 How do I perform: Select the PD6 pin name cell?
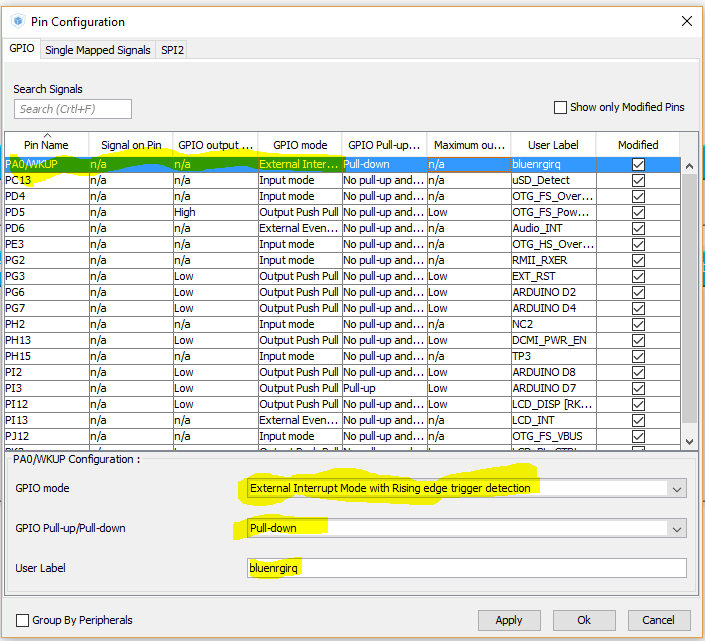tap(47, 228)
